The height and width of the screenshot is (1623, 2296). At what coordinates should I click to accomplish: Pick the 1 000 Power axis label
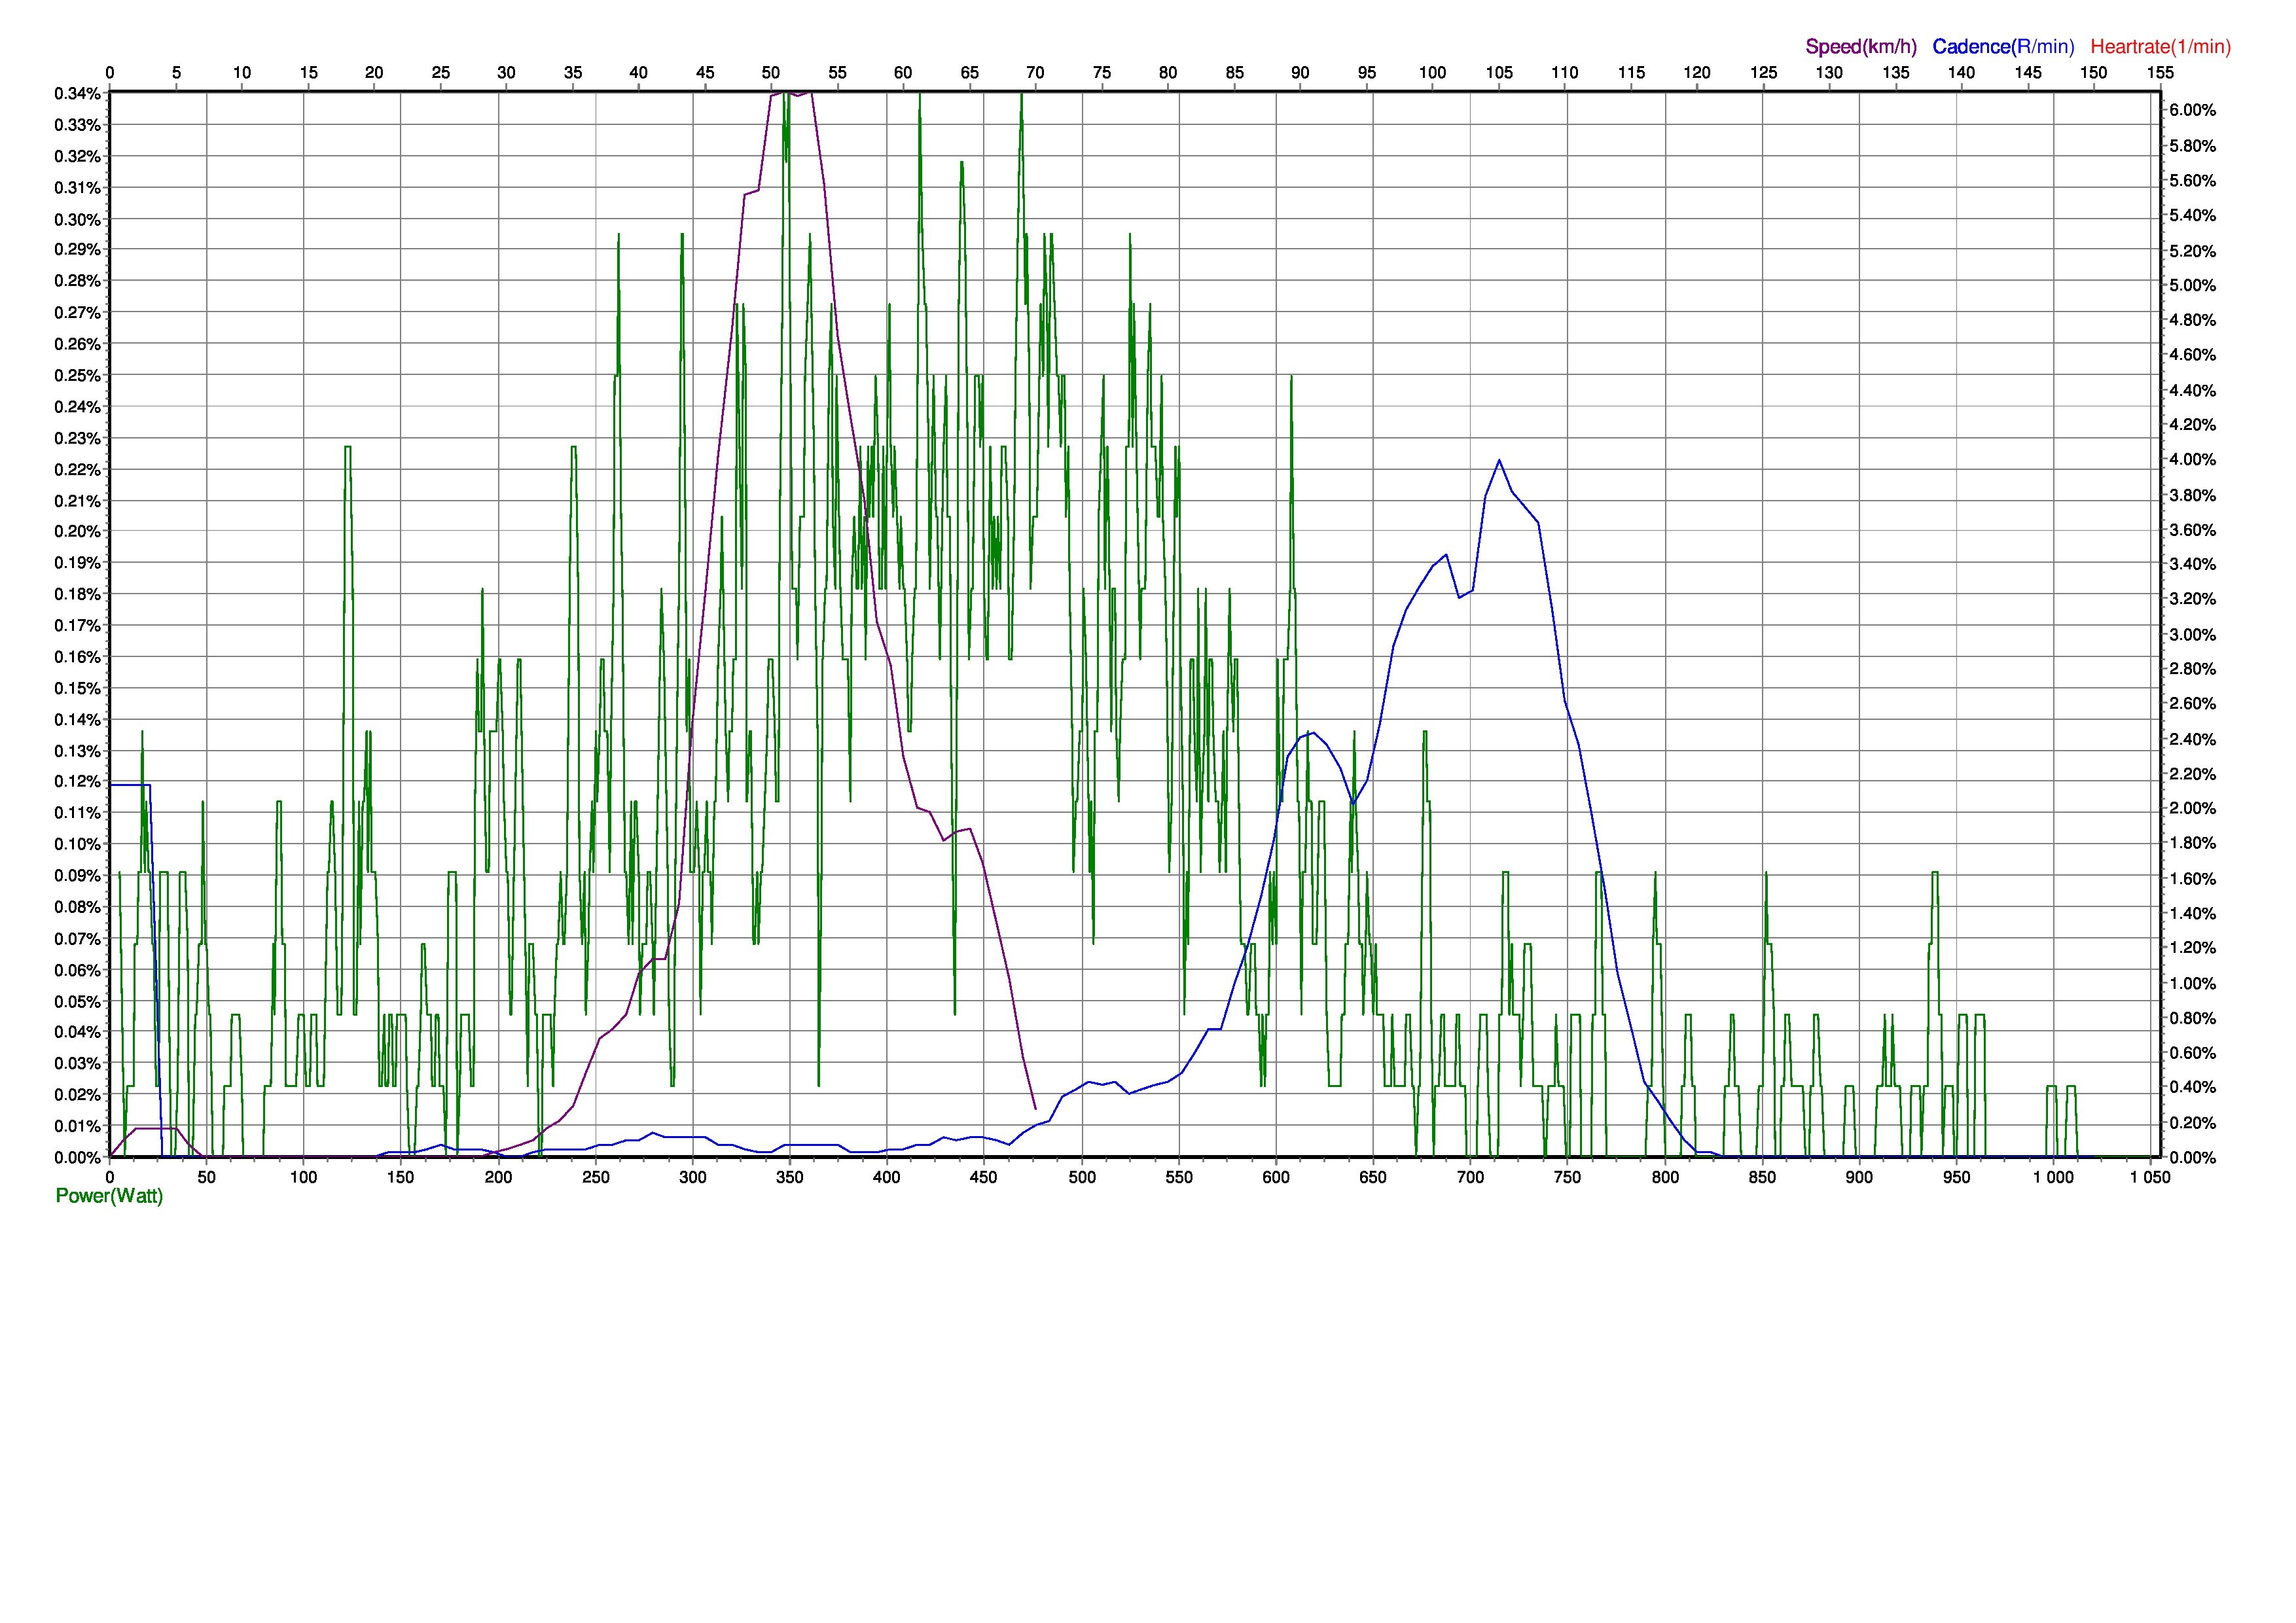(x=2053, y=1177)
